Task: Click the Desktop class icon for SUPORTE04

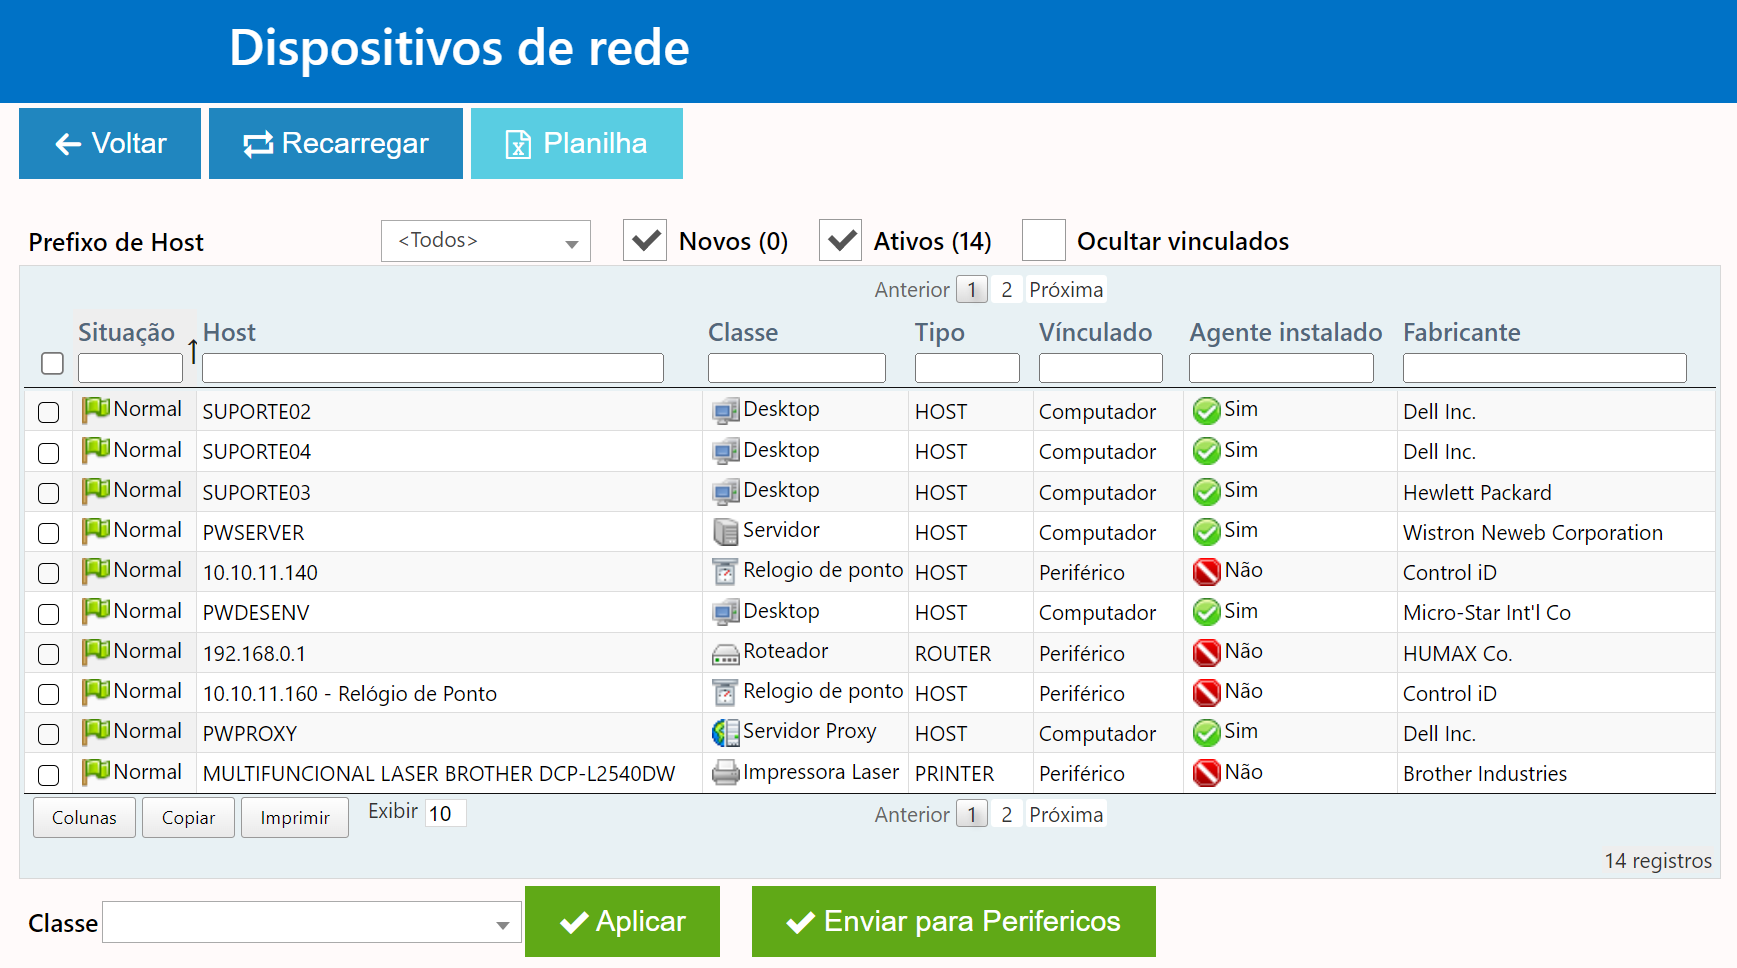Action: point(726,451)
